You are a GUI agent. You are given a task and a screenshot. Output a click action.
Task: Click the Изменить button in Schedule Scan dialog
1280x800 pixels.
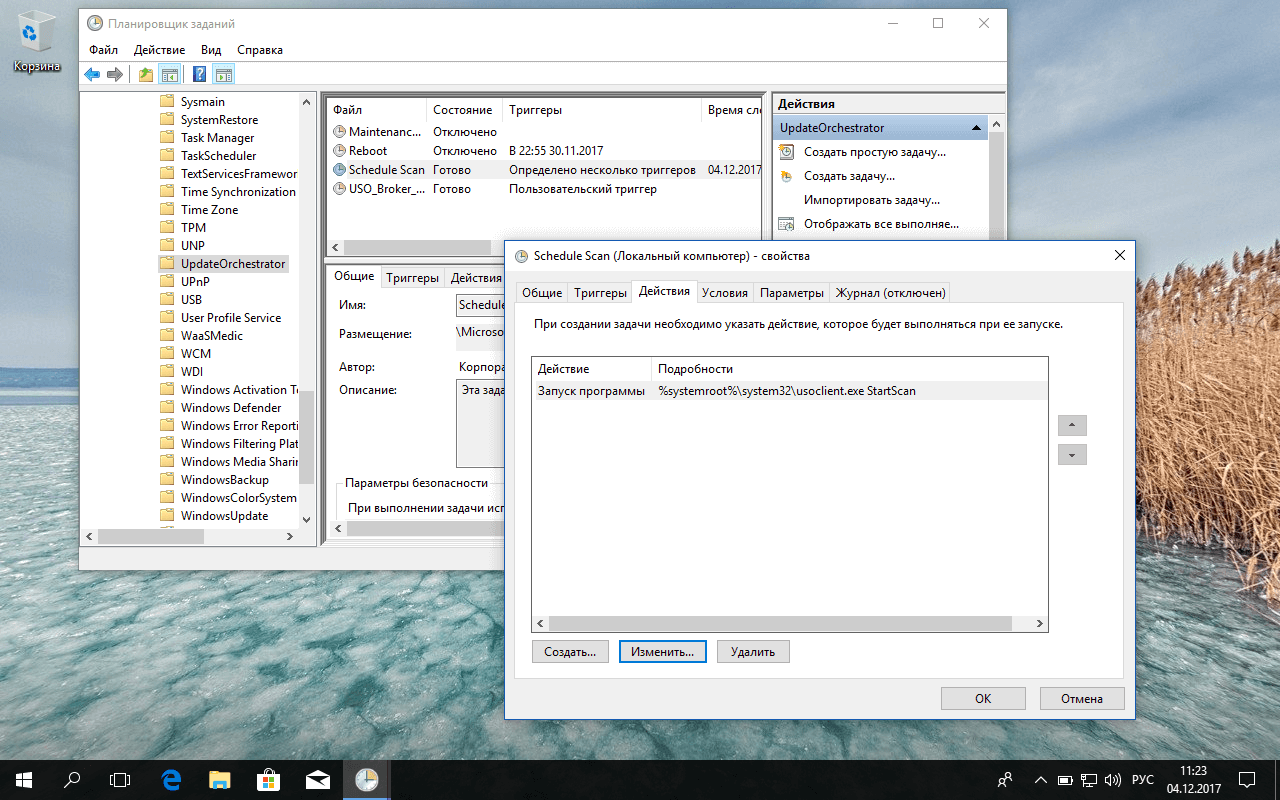point(662,651)
